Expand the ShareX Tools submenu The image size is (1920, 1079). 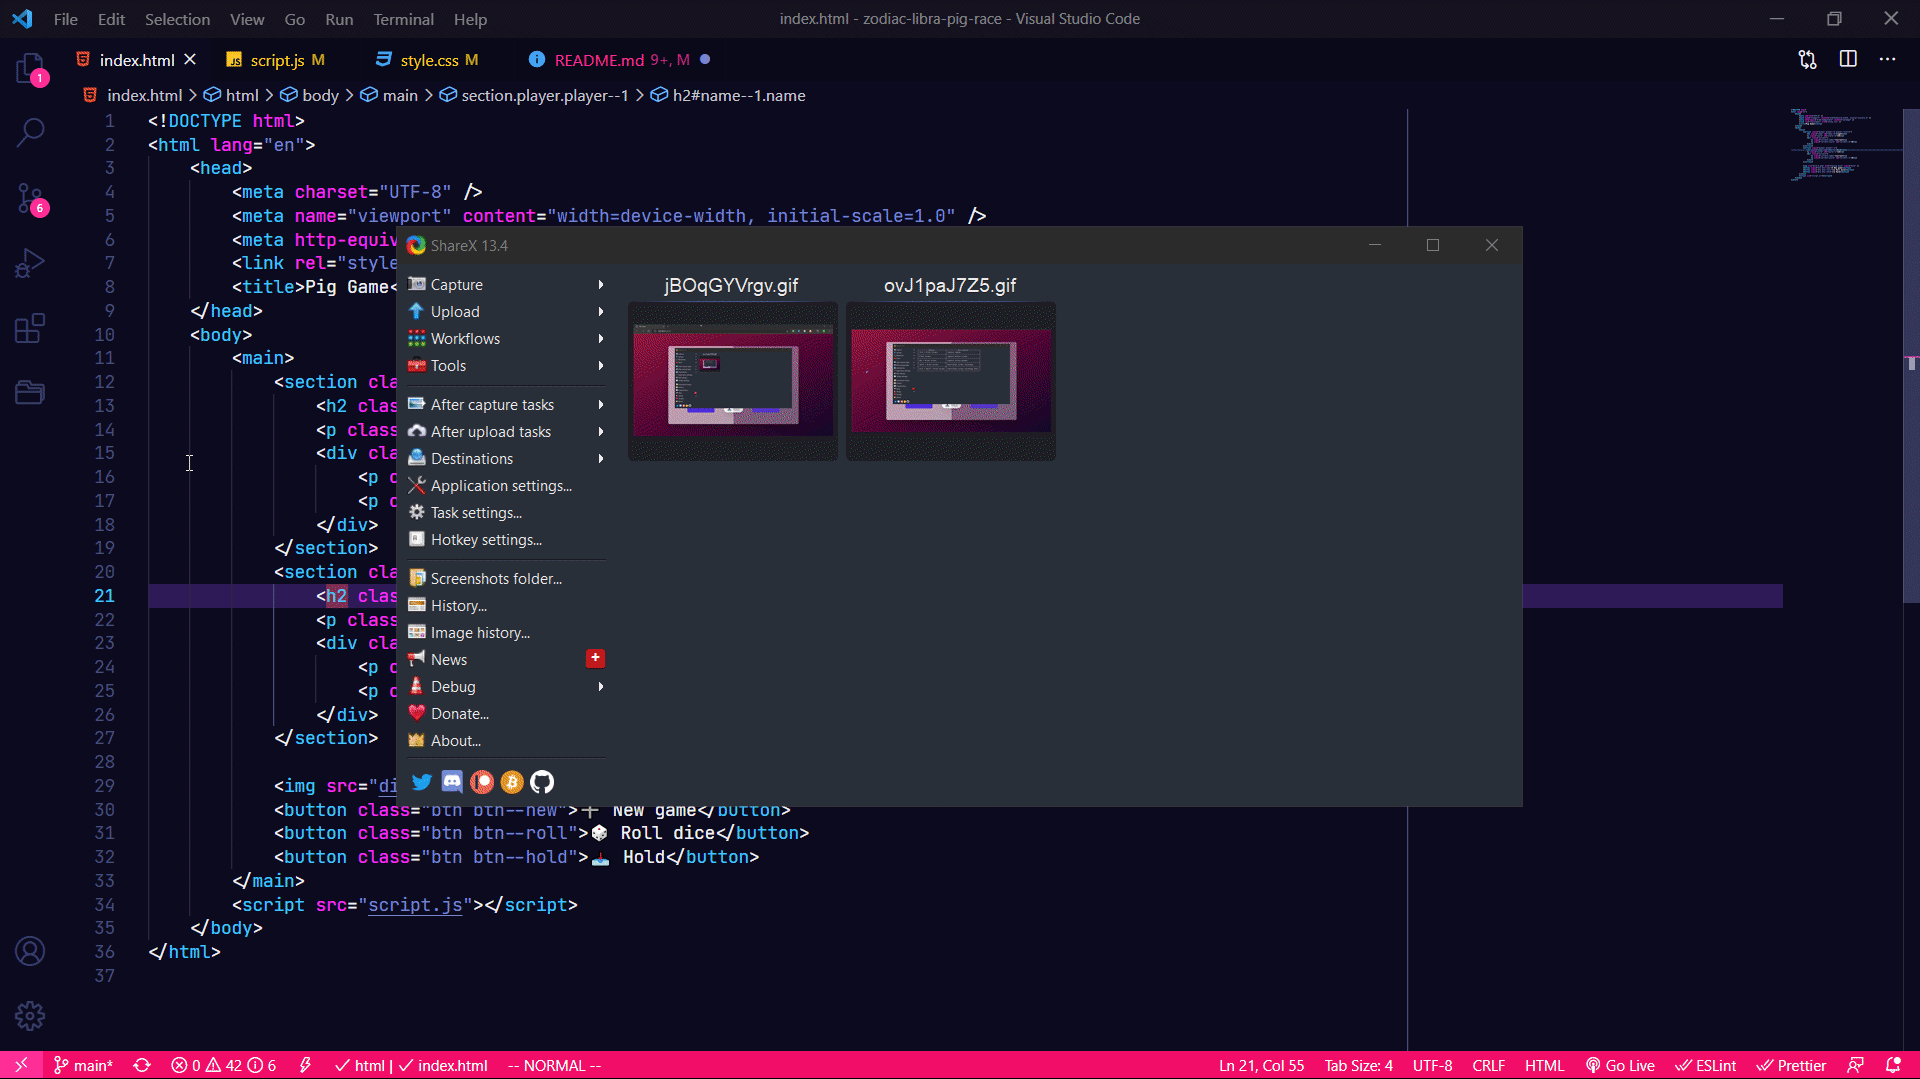click(x=505, y=366)
